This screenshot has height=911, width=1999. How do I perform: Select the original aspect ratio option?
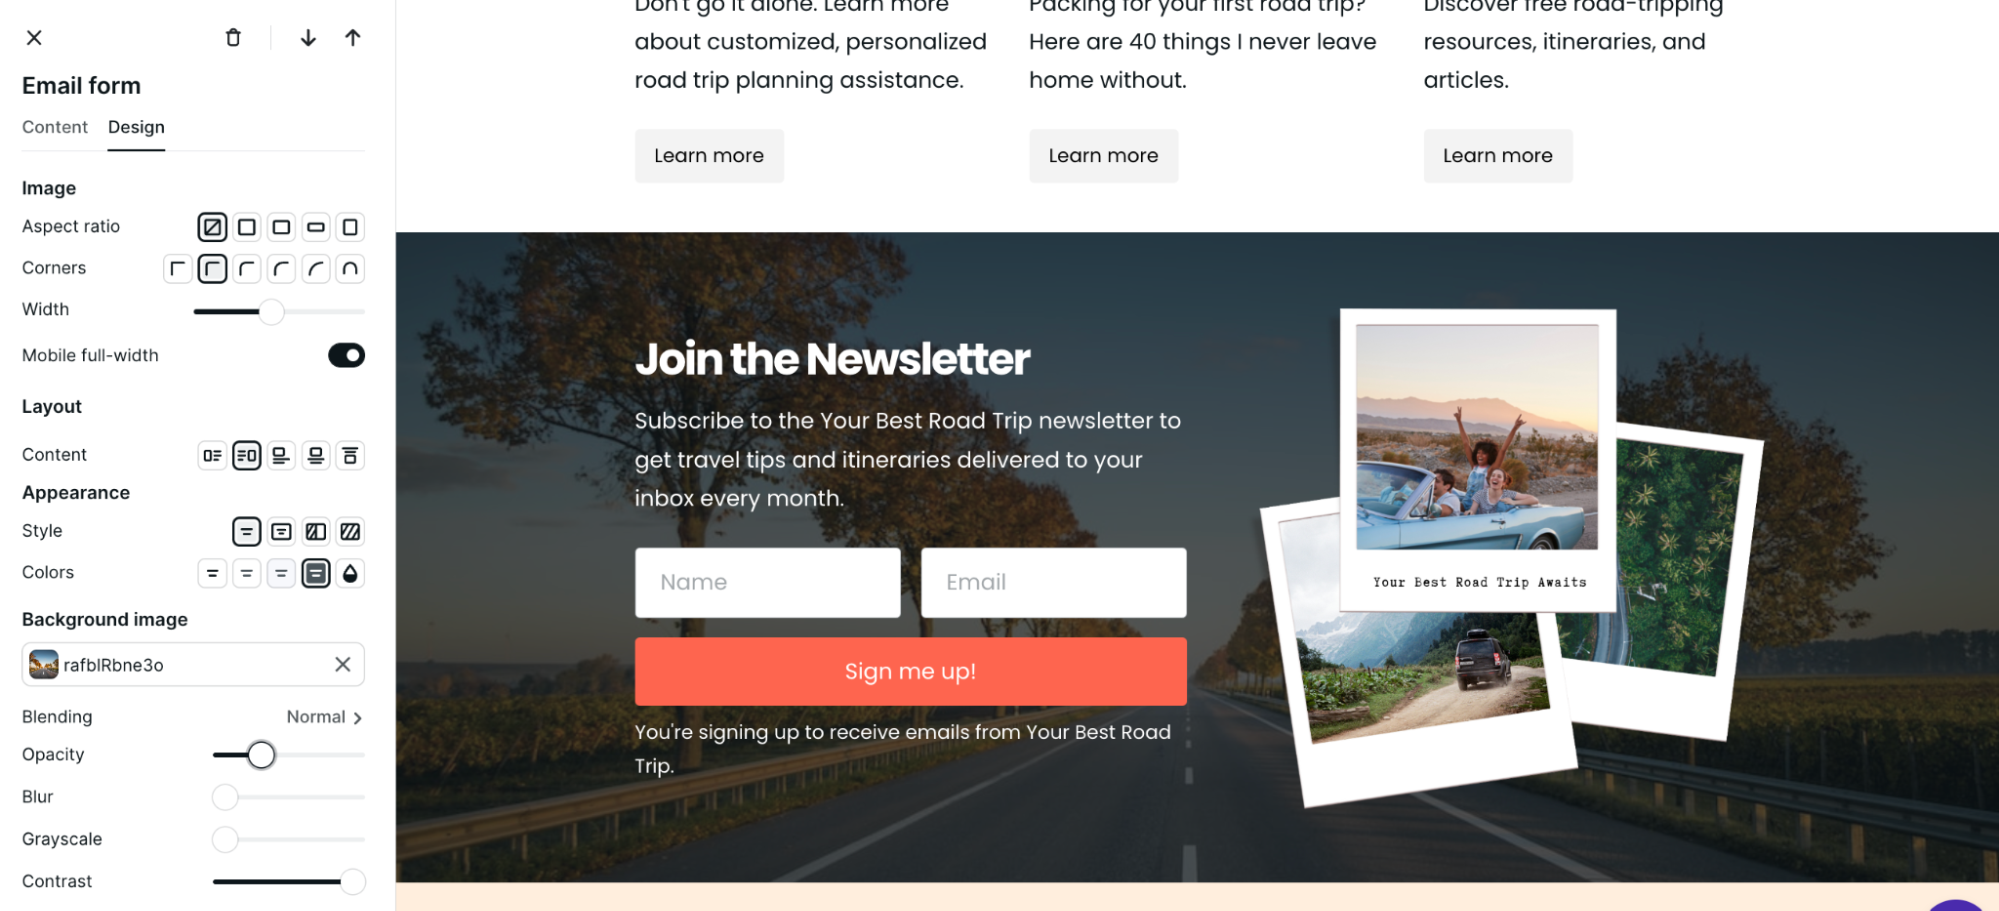click(x=212, y=227)
